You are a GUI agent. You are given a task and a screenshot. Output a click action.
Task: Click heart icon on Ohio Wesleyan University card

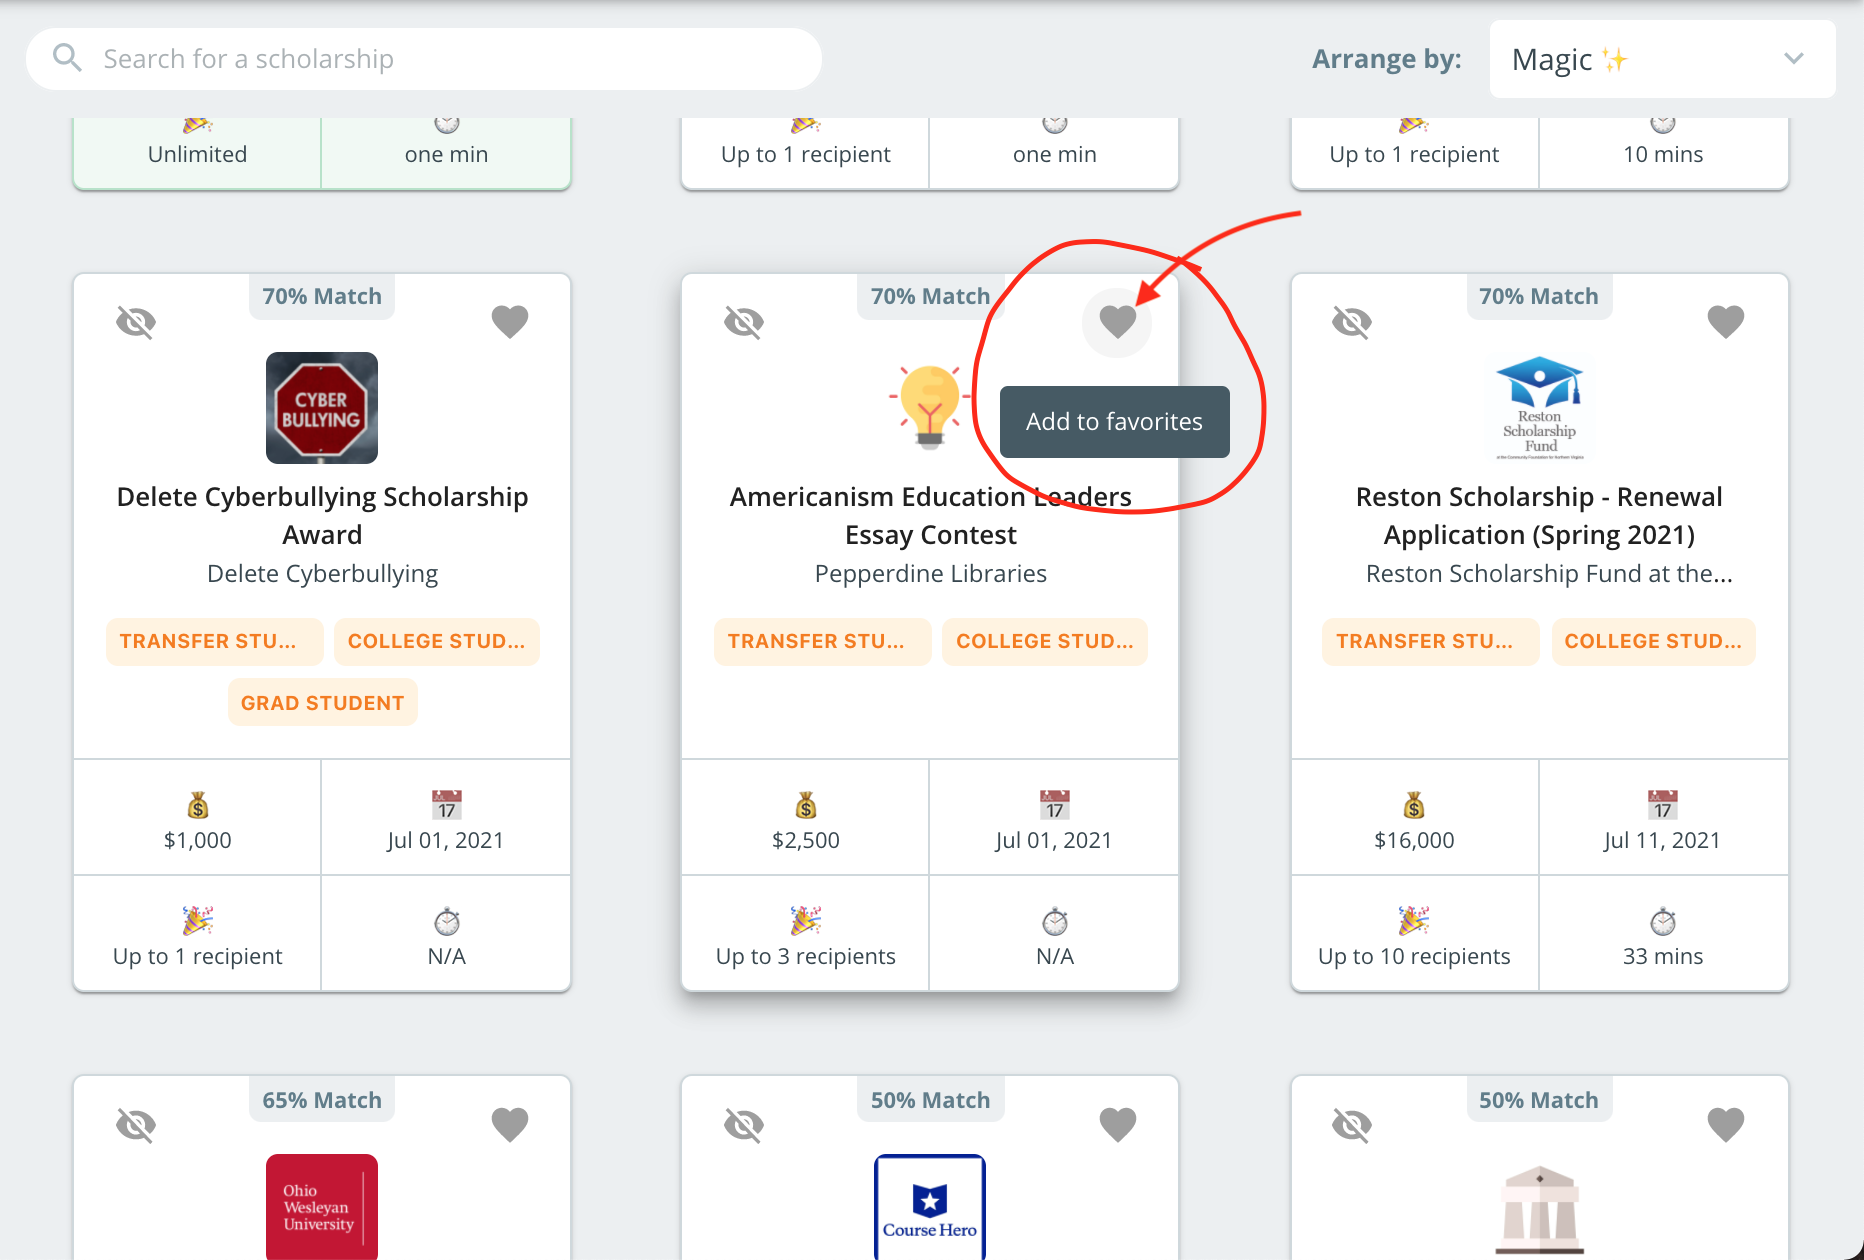click(x=510, y=1125)
